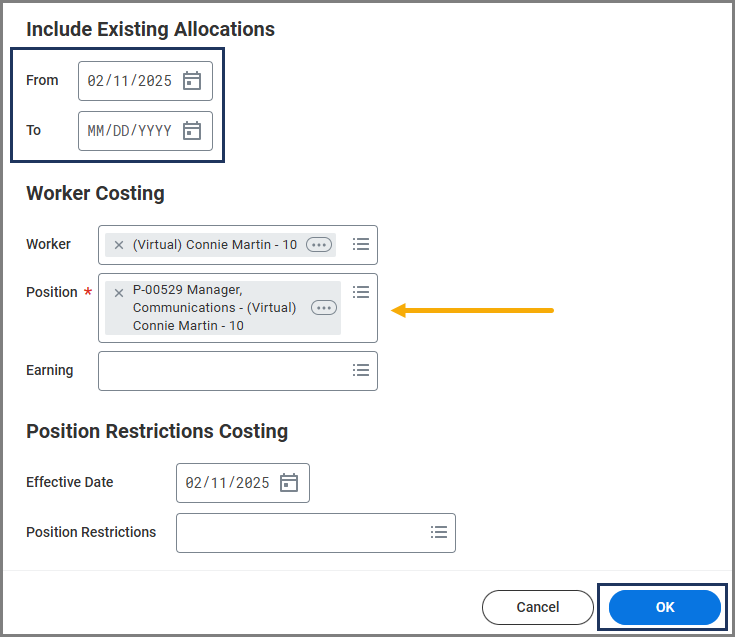Open the To date calendar picker

point(192,131)
